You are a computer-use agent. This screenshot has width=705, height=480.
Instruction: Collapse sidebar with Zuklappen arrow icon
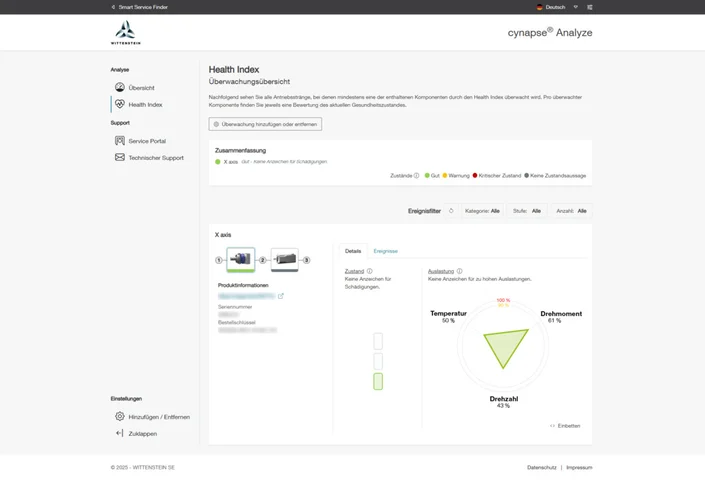120,433
